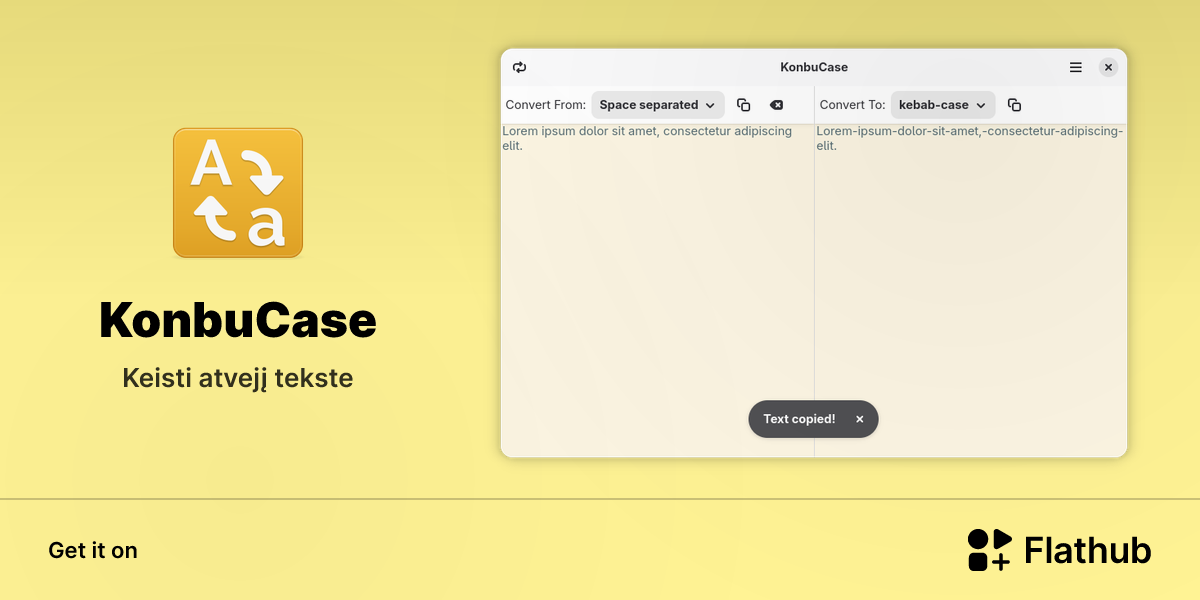Click the Text copied! notification message
Image resolution: width=1200 pixels, height=600 pixels.
(799, 419)
